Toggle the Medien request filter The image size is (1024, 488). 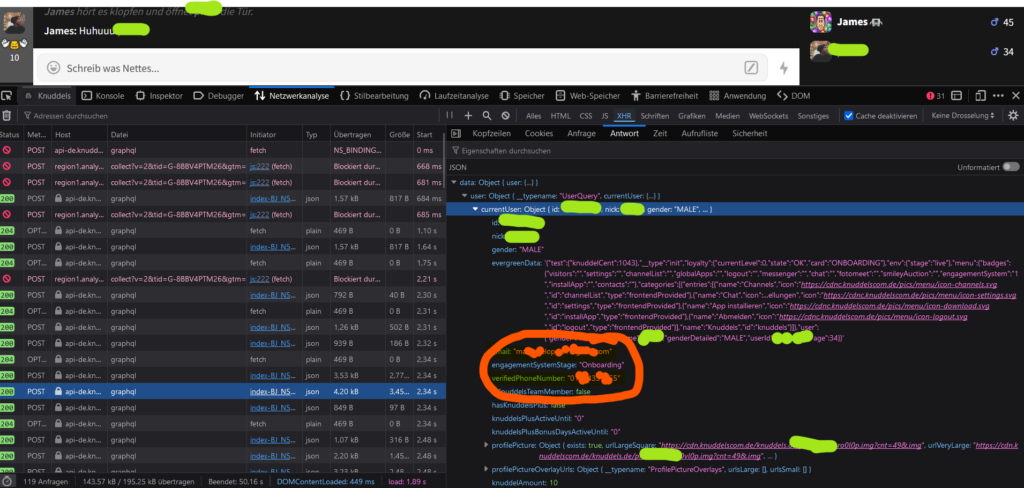pos(727,116)
